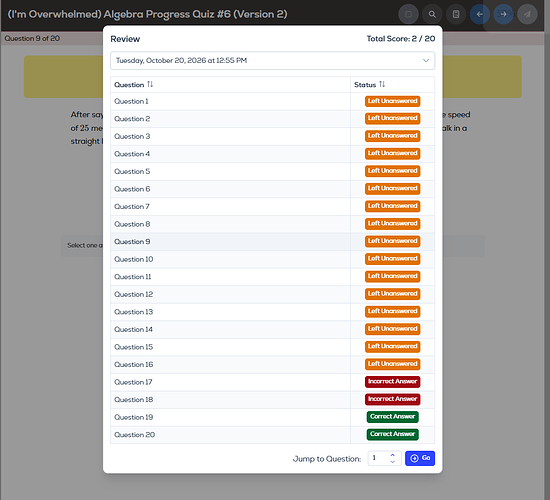Image resolution: width=550 pixels, height=500 pixels.
Task: Click Left Unanswered badge for Question 1
Action: (x=393, y=101)
